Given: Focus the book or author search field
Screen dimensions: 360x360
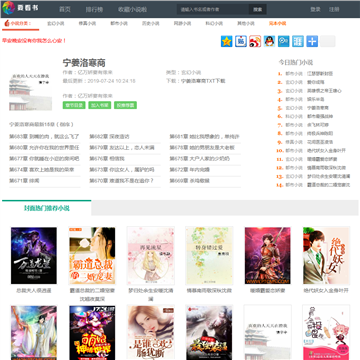Looking at the screenshot, I should click(x=213, y=9).
